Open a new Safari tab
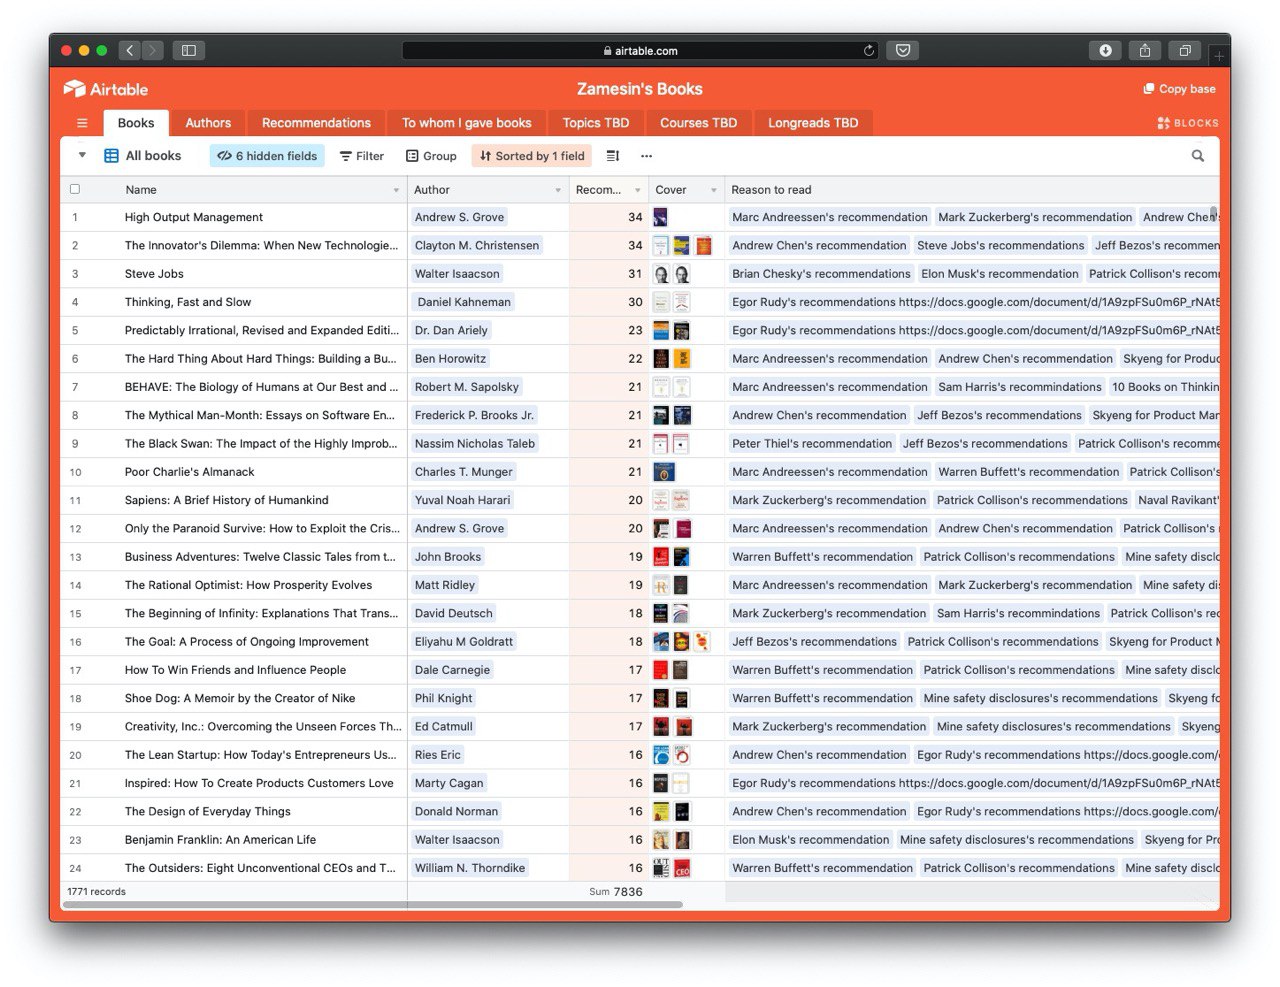This screenshot has width=1280, height=987. pyautogui.click(x=1219, y=55)
